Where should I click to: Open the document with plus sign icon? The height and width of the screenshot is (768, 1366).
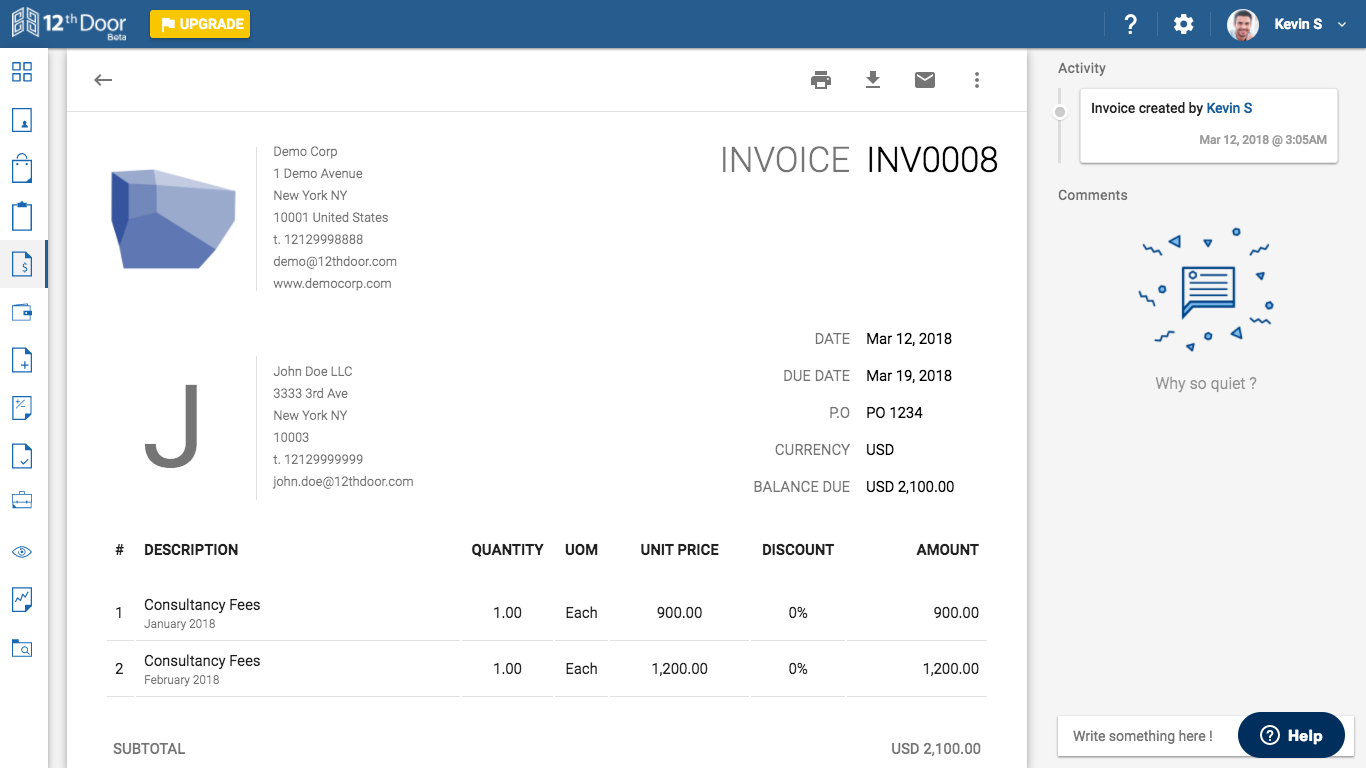click(22, 360)
